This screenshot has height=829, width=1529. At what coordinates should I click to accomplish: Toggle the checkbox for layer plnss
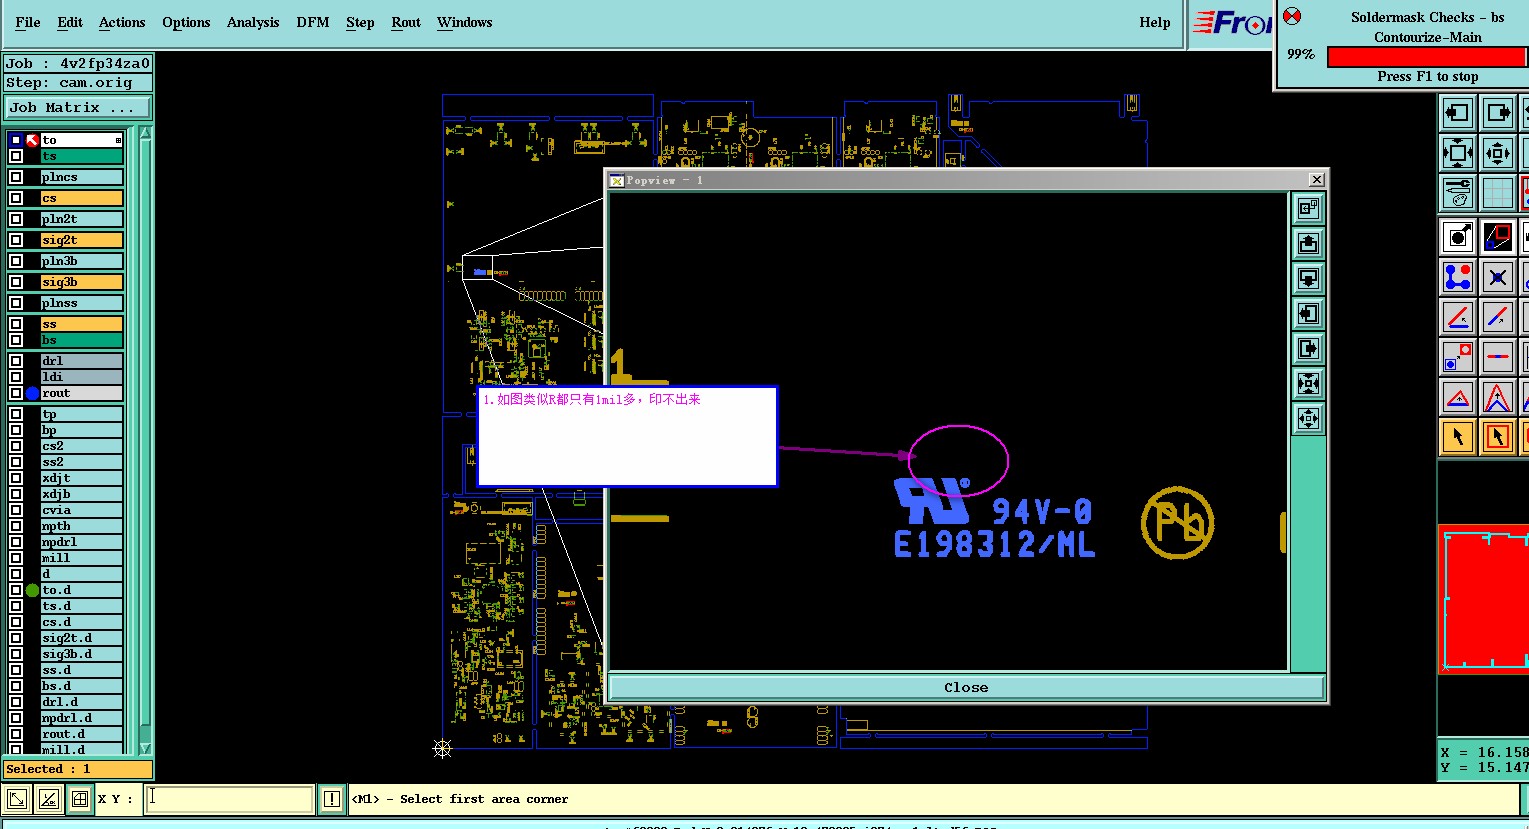(x=16, y=303)
